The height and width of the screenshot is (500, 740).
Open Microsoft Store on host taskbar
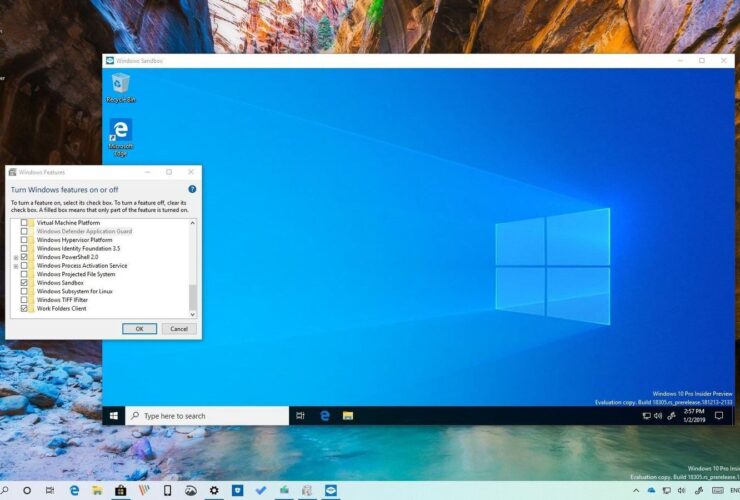coord(120,491)
